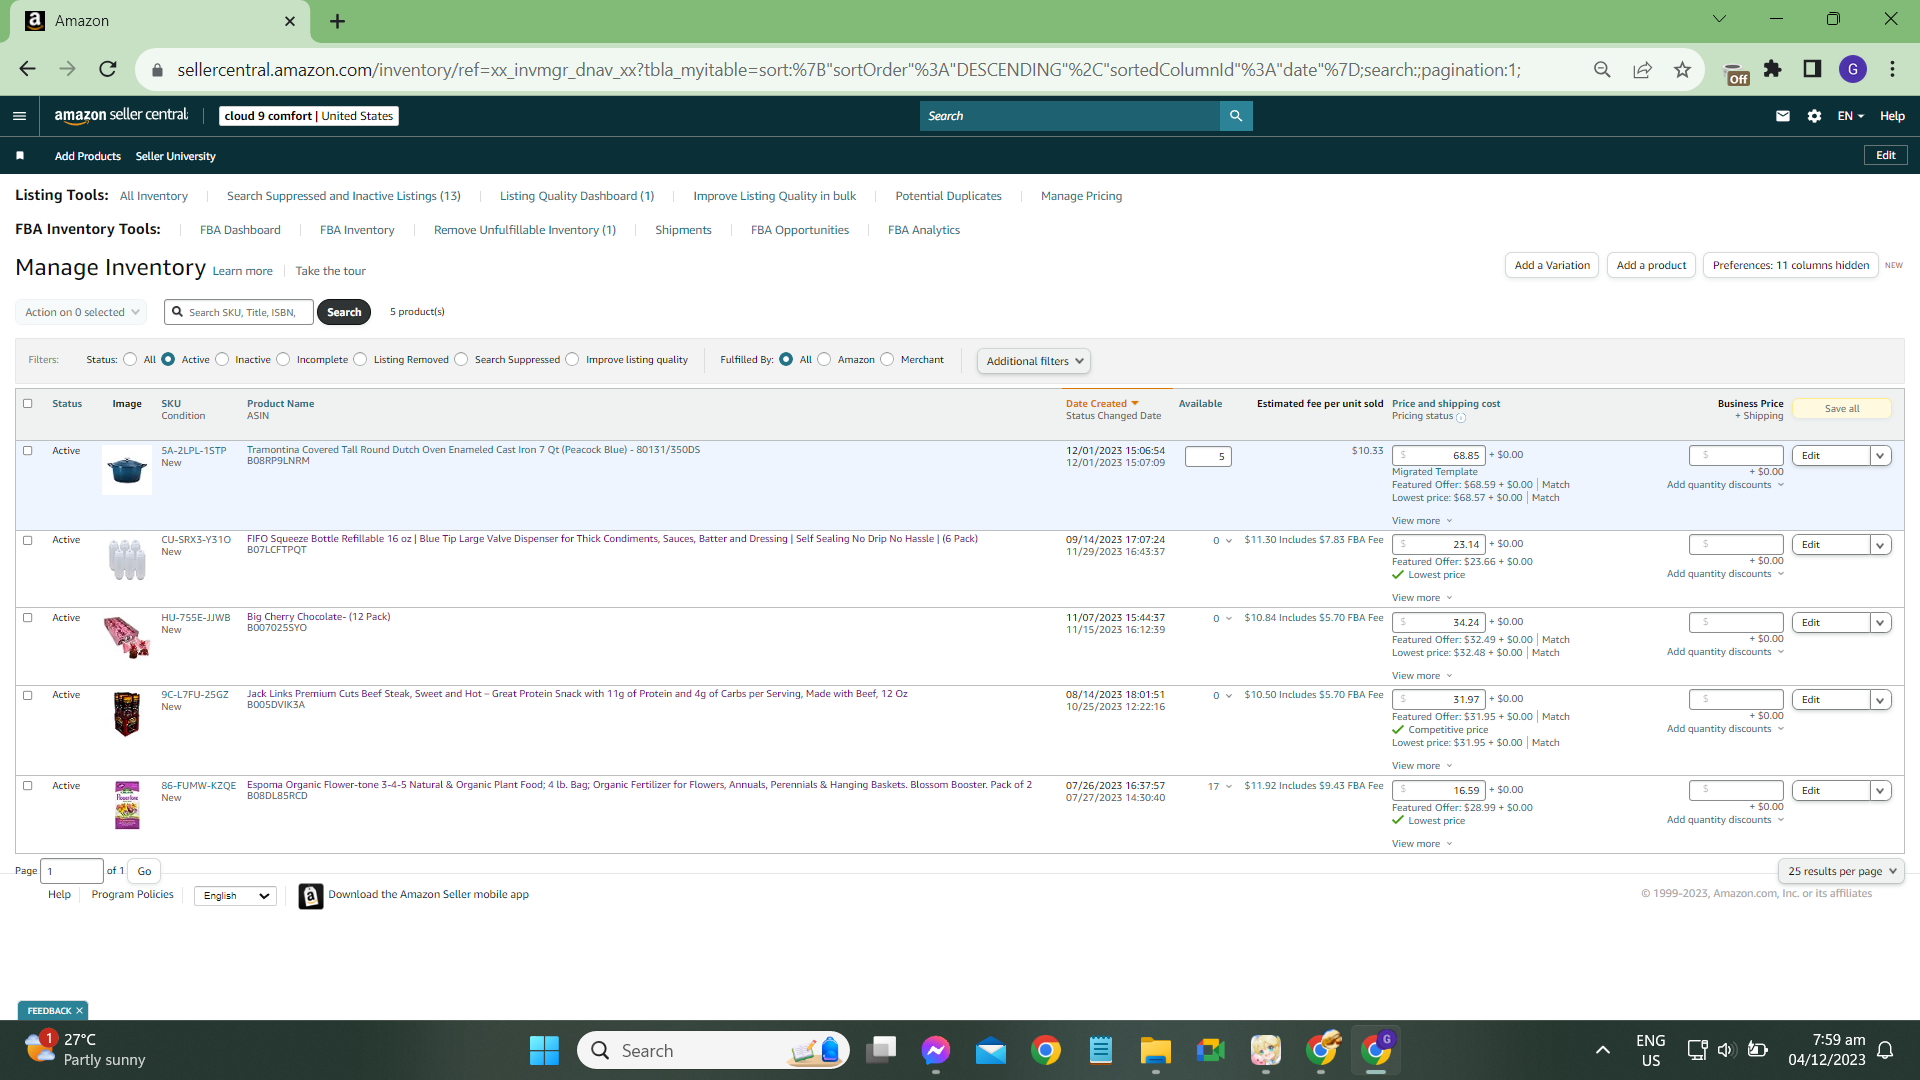Open the Windows Start menu
This screenshot has width=1920, height=1080.
[544, 1050]
